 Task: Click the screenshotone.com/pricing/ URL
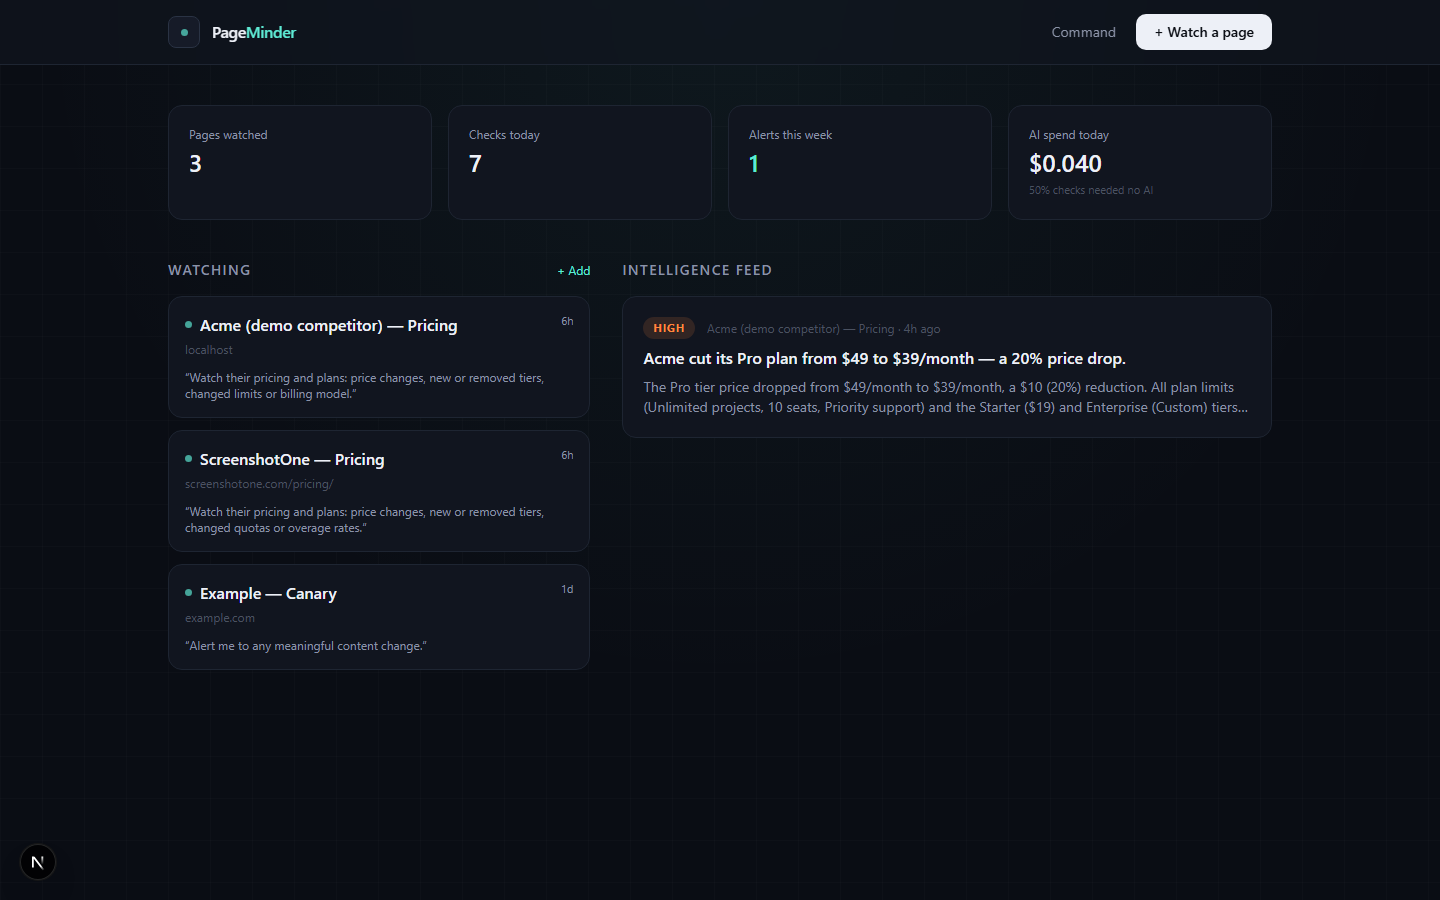click(259, 484)
